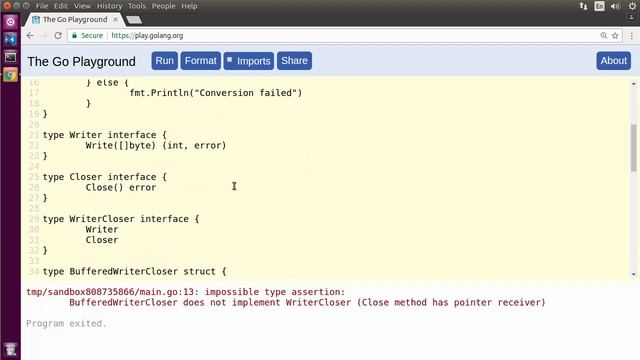Click the Chrome icon in the launcher

[10, 75]
